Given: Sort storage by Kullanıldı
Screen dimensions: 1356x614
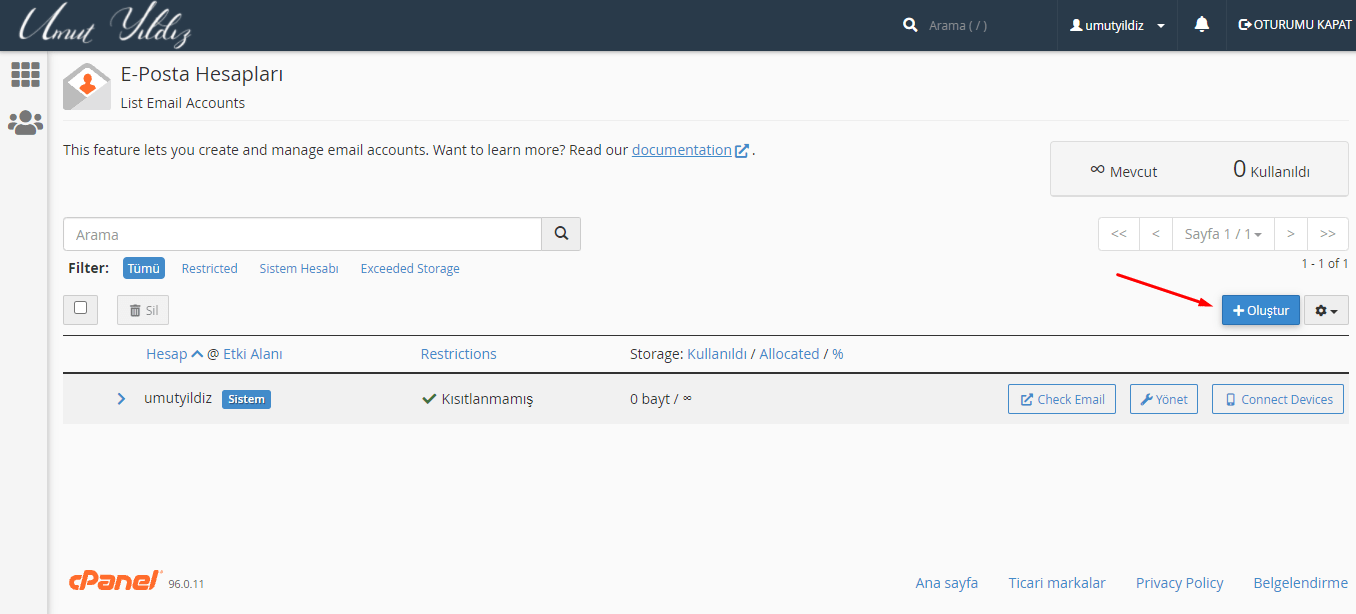Looking at the screenshot, I should 717,354.
